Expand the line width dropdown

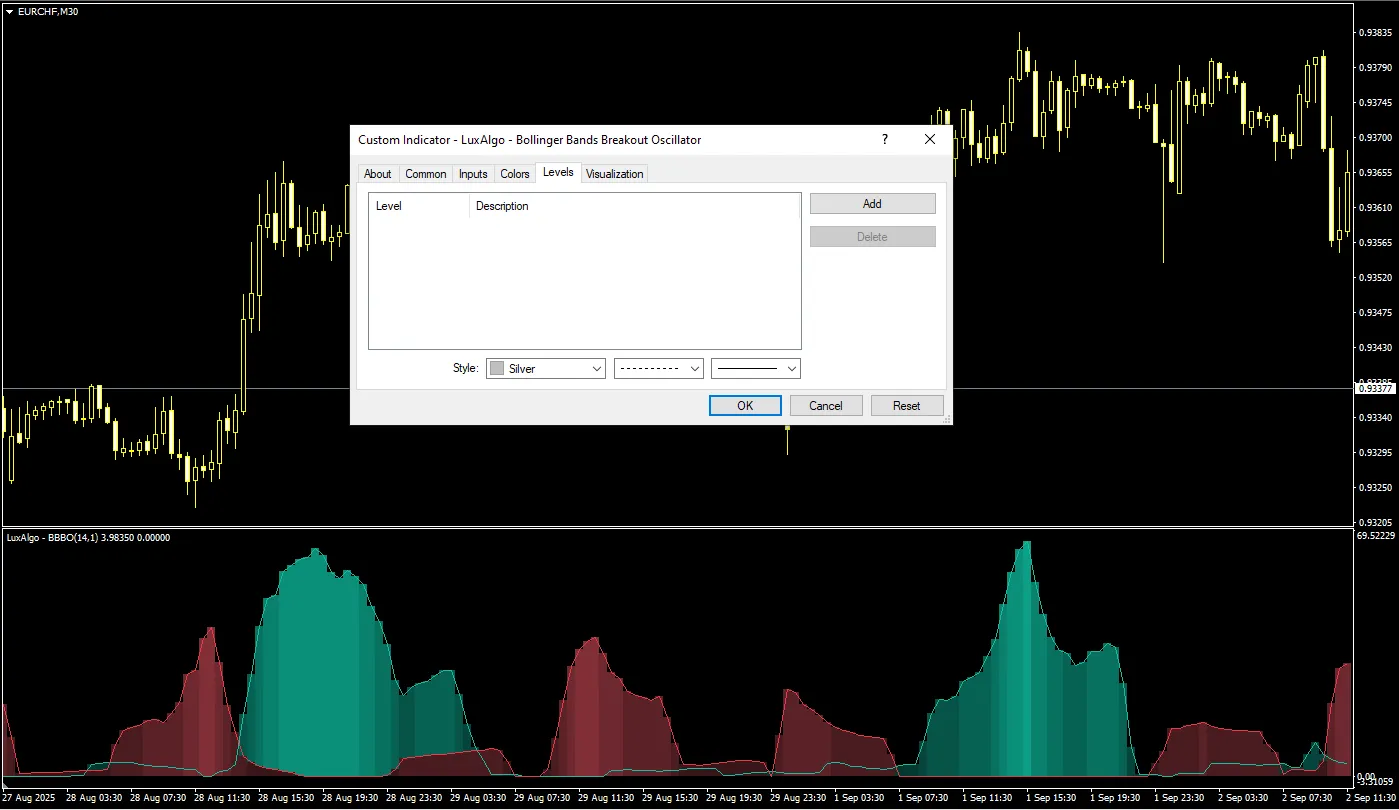point(791,368)
